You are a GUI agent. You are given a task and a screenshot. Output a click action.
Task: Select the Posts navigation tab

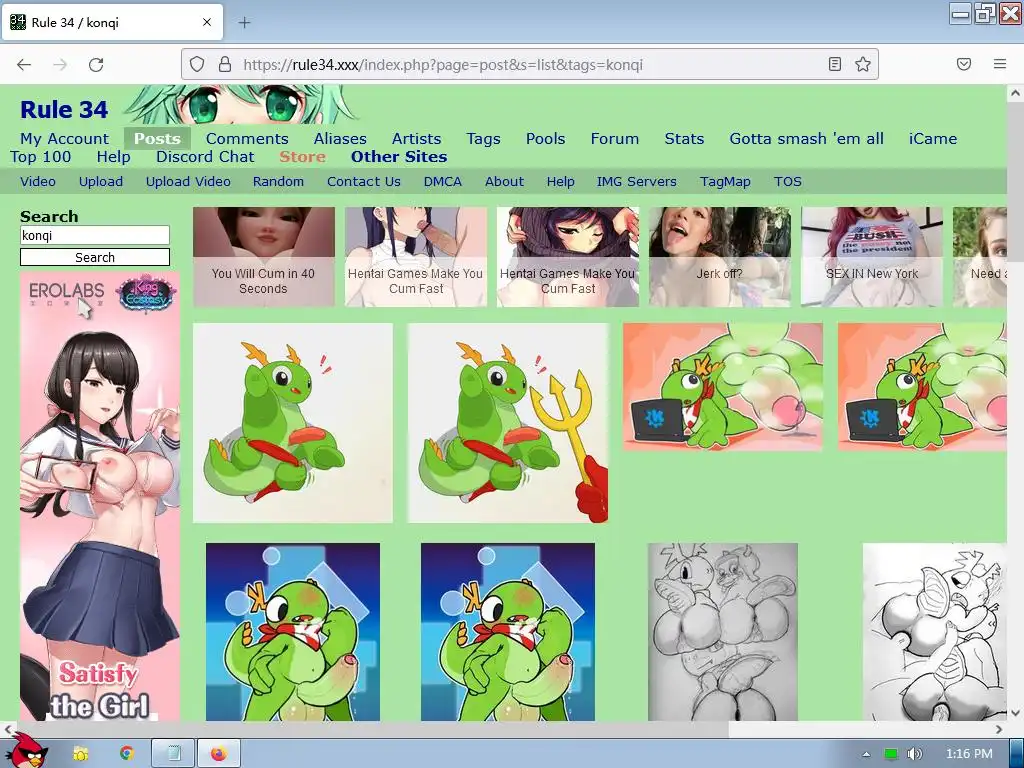point(157,138)
